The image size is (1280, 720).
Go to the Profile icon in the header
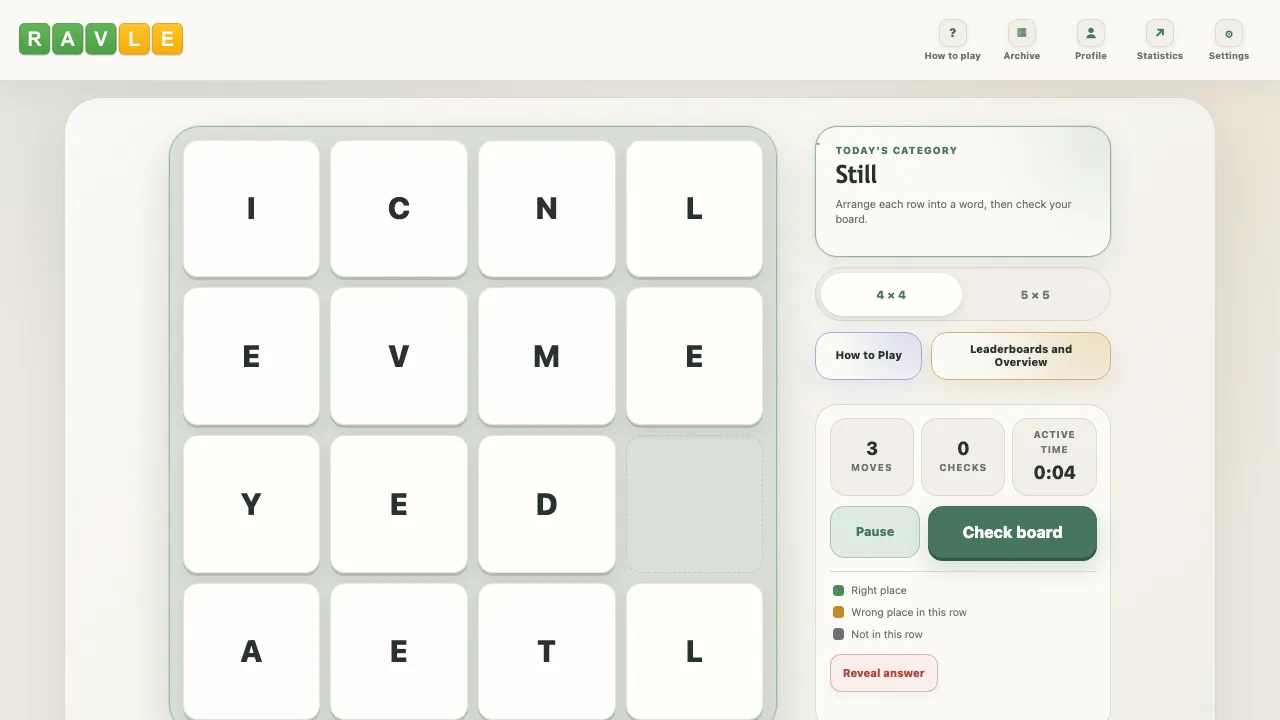click(1091, 33)
